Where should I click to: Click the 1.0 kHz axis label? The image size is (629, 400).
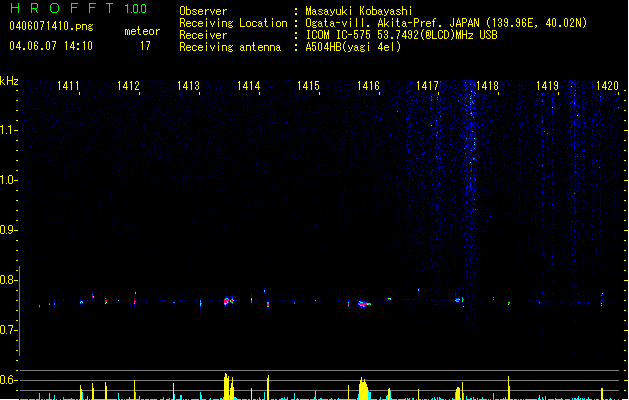(7, 180)
